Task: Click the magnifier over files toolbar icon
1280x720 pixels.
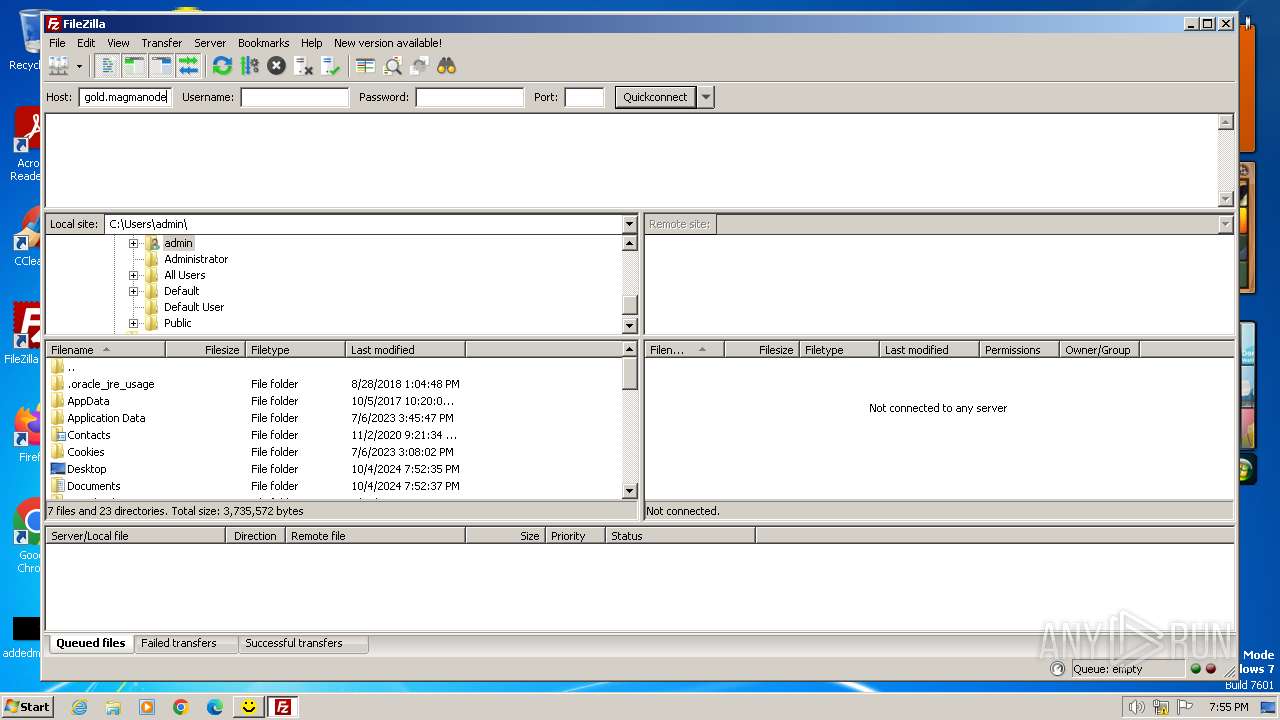Action: [x=392, y=66]
